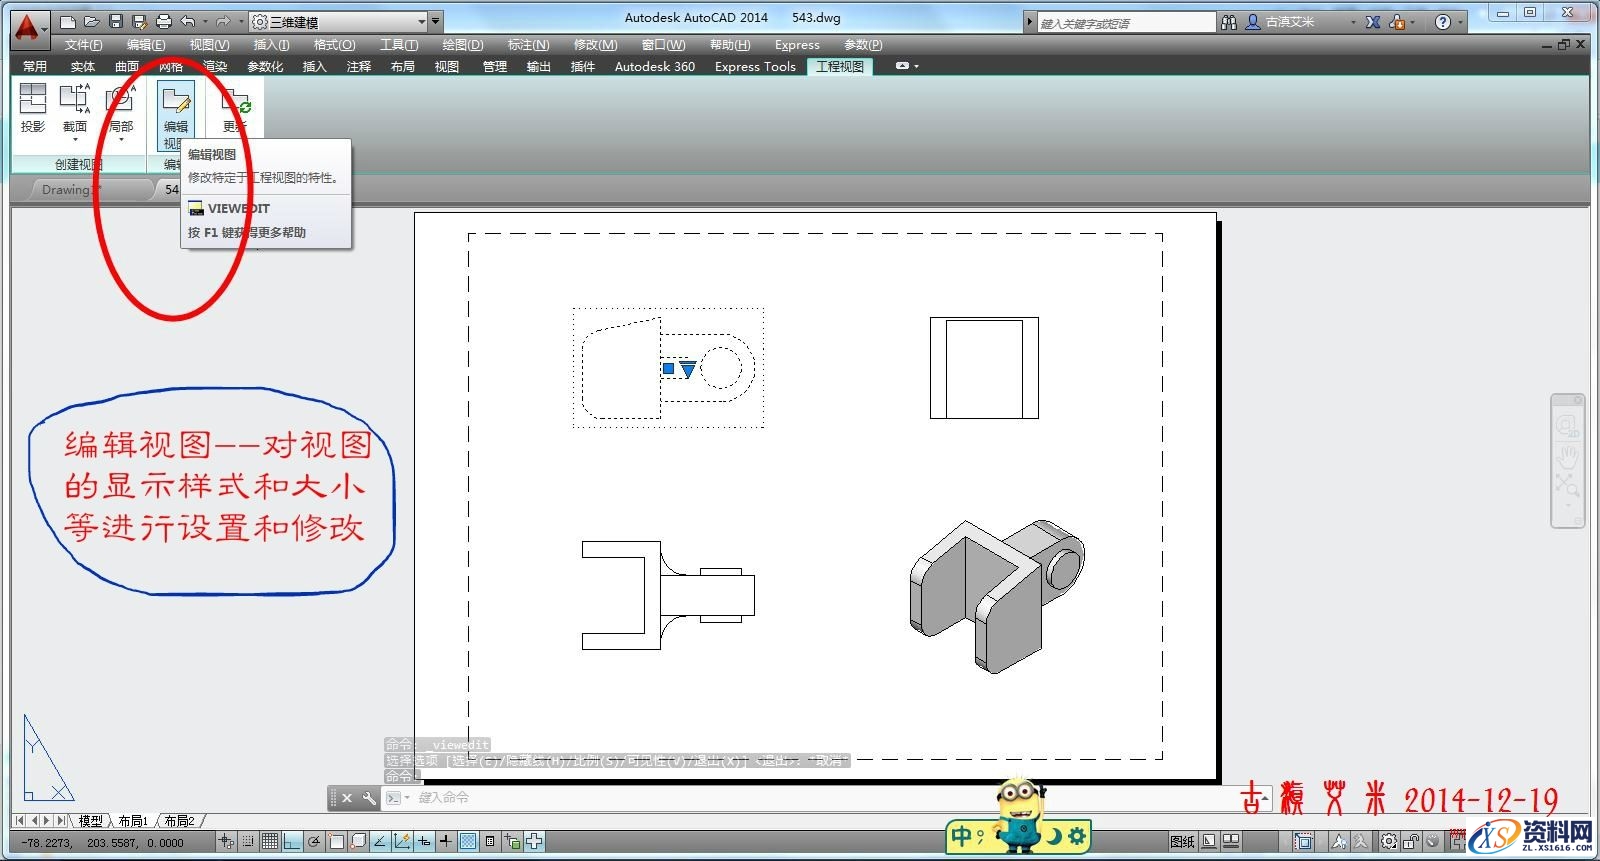Click the command line input field

[x=700, y=798]
